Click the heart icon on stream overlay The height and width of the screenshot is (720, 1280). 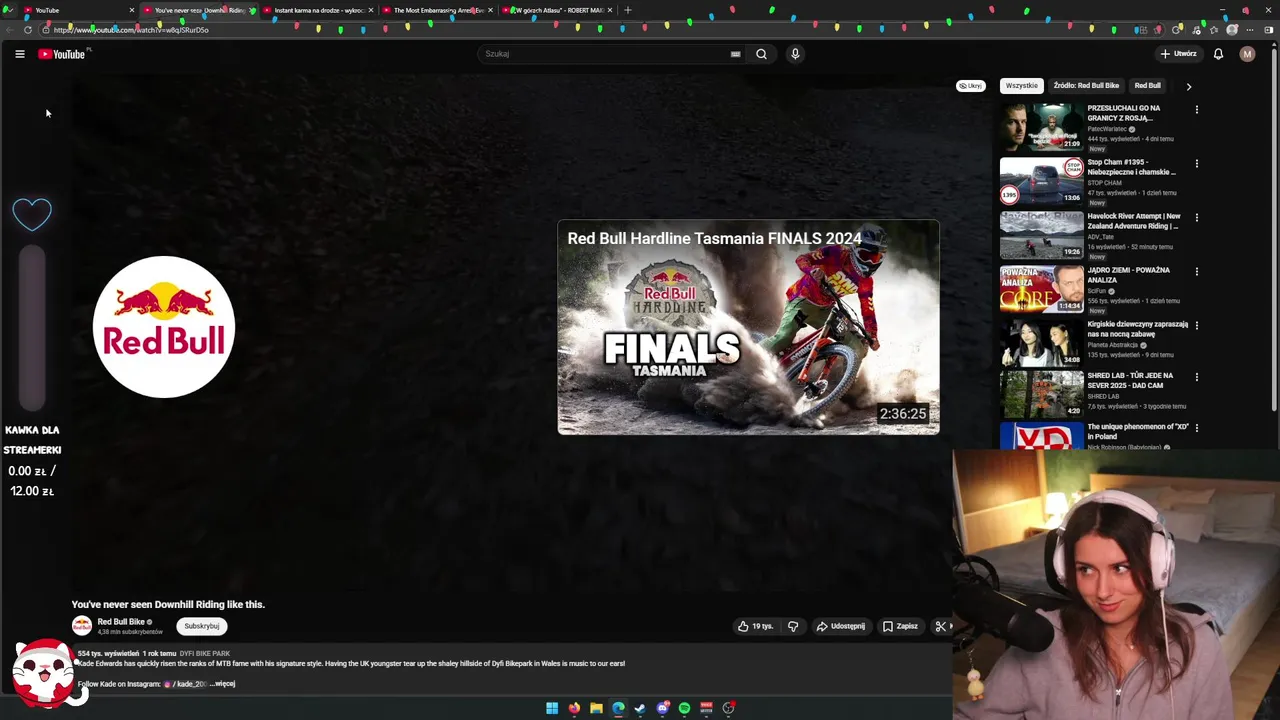point(32,213)
